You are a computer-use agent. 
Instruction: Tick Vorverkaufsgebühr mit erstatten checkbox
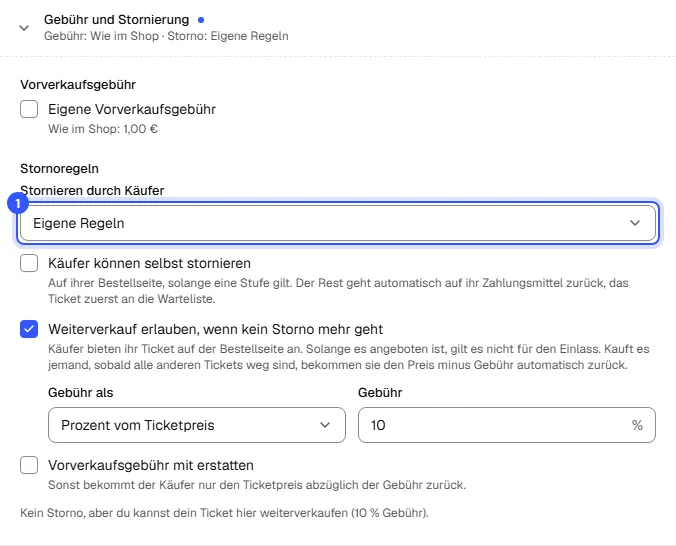pos(29,465)
